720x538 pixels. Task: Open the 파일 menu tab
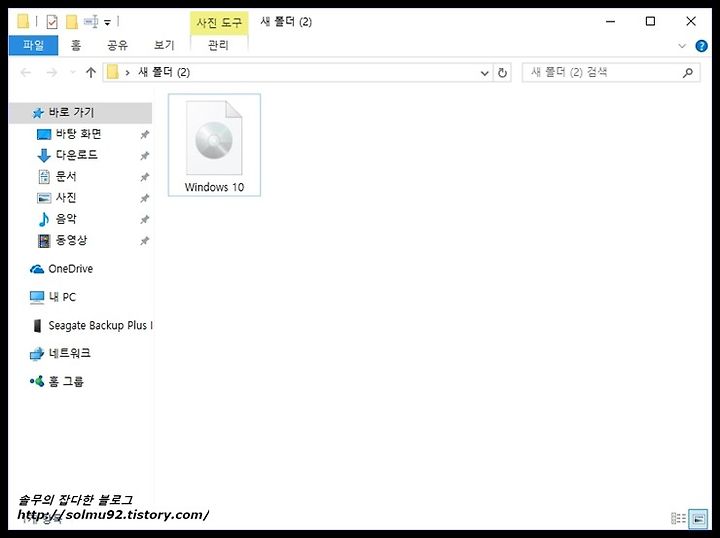coord(33,45)
